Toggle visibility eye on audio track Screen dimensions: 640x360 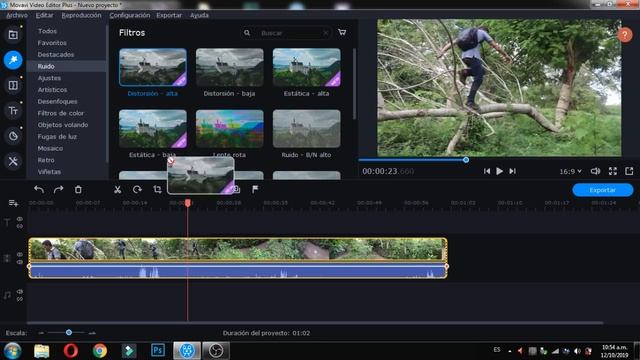(x=20, y=292)
